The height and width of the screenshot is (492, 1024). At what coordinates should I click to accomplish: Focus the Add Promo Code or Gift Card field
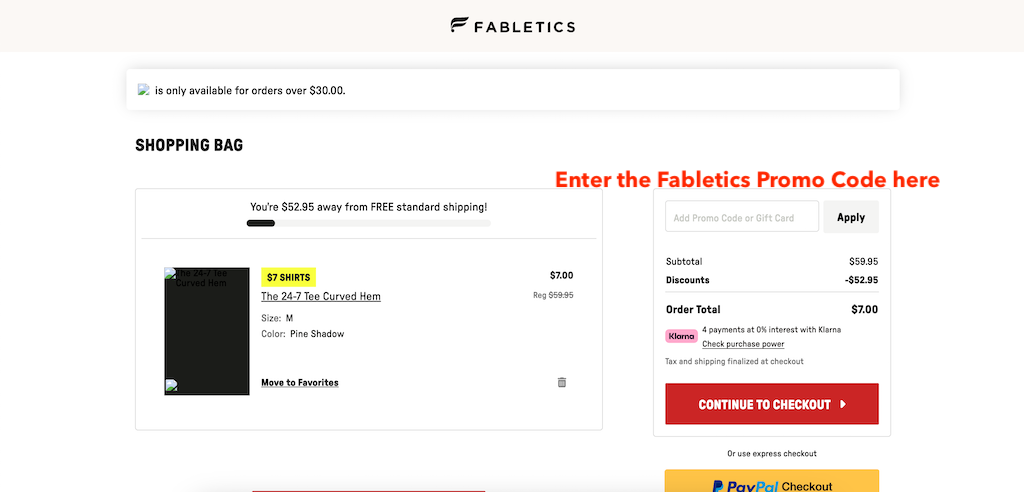pos(741,217)
